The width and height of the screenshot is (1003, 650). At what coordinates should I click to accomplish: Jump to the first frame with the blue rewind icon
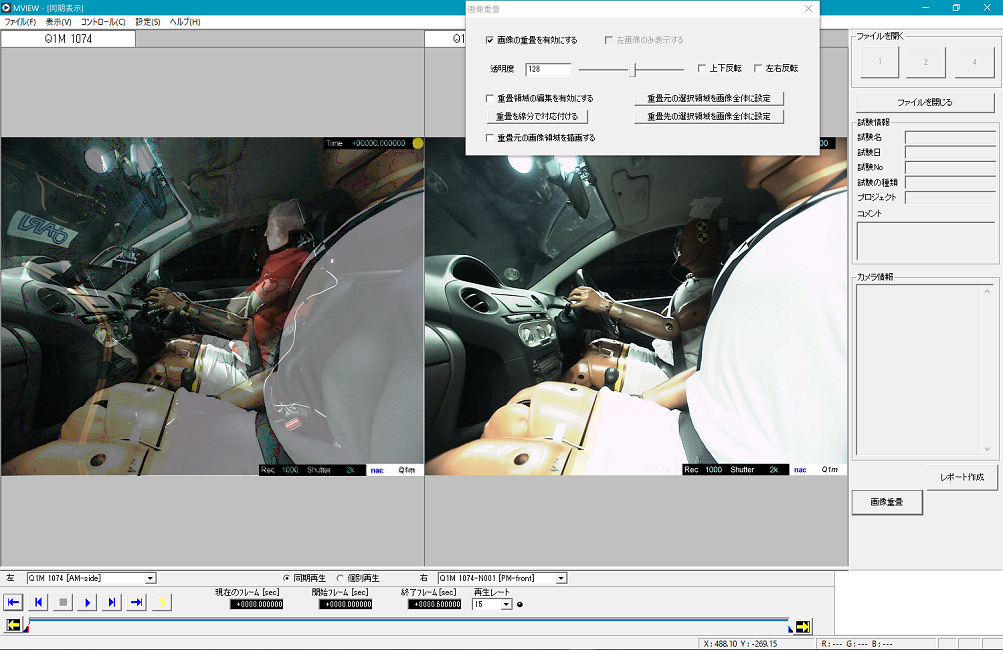[13, 602]
